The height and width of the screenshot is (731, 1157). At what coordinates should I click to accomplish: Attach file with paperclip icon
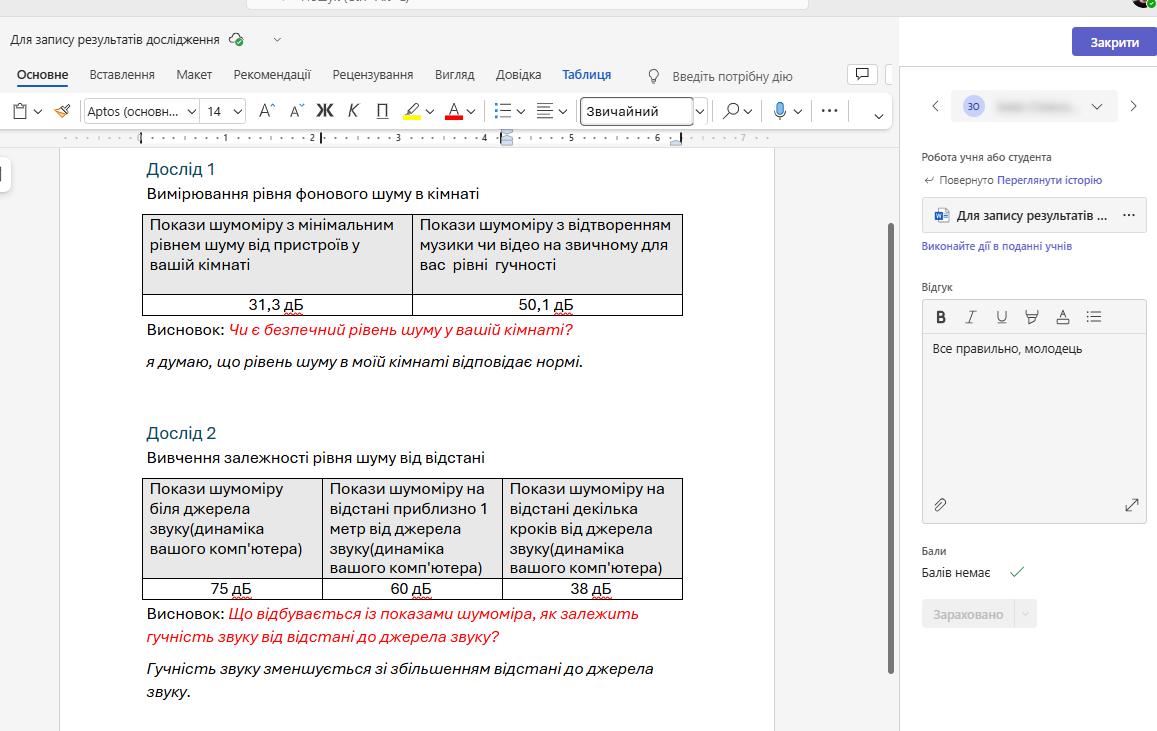940,505
